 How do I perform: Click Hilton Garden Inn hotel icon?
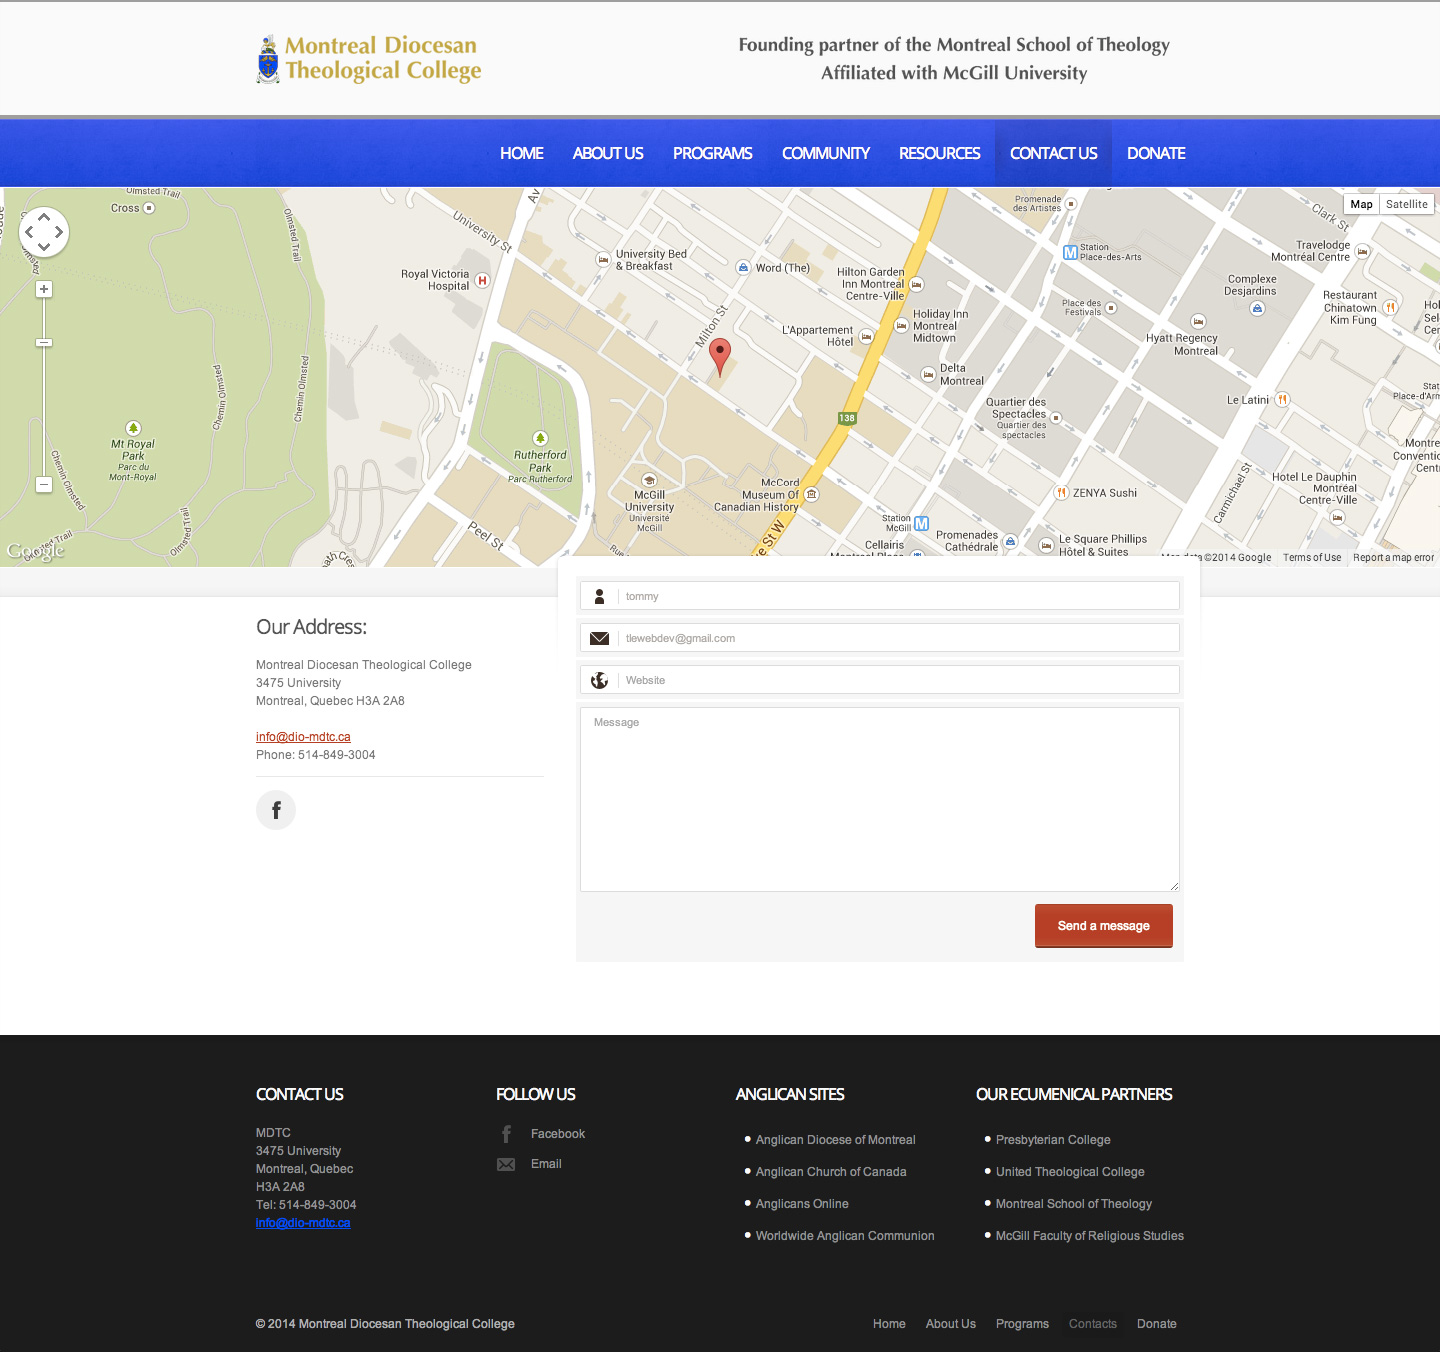(916, 285)
